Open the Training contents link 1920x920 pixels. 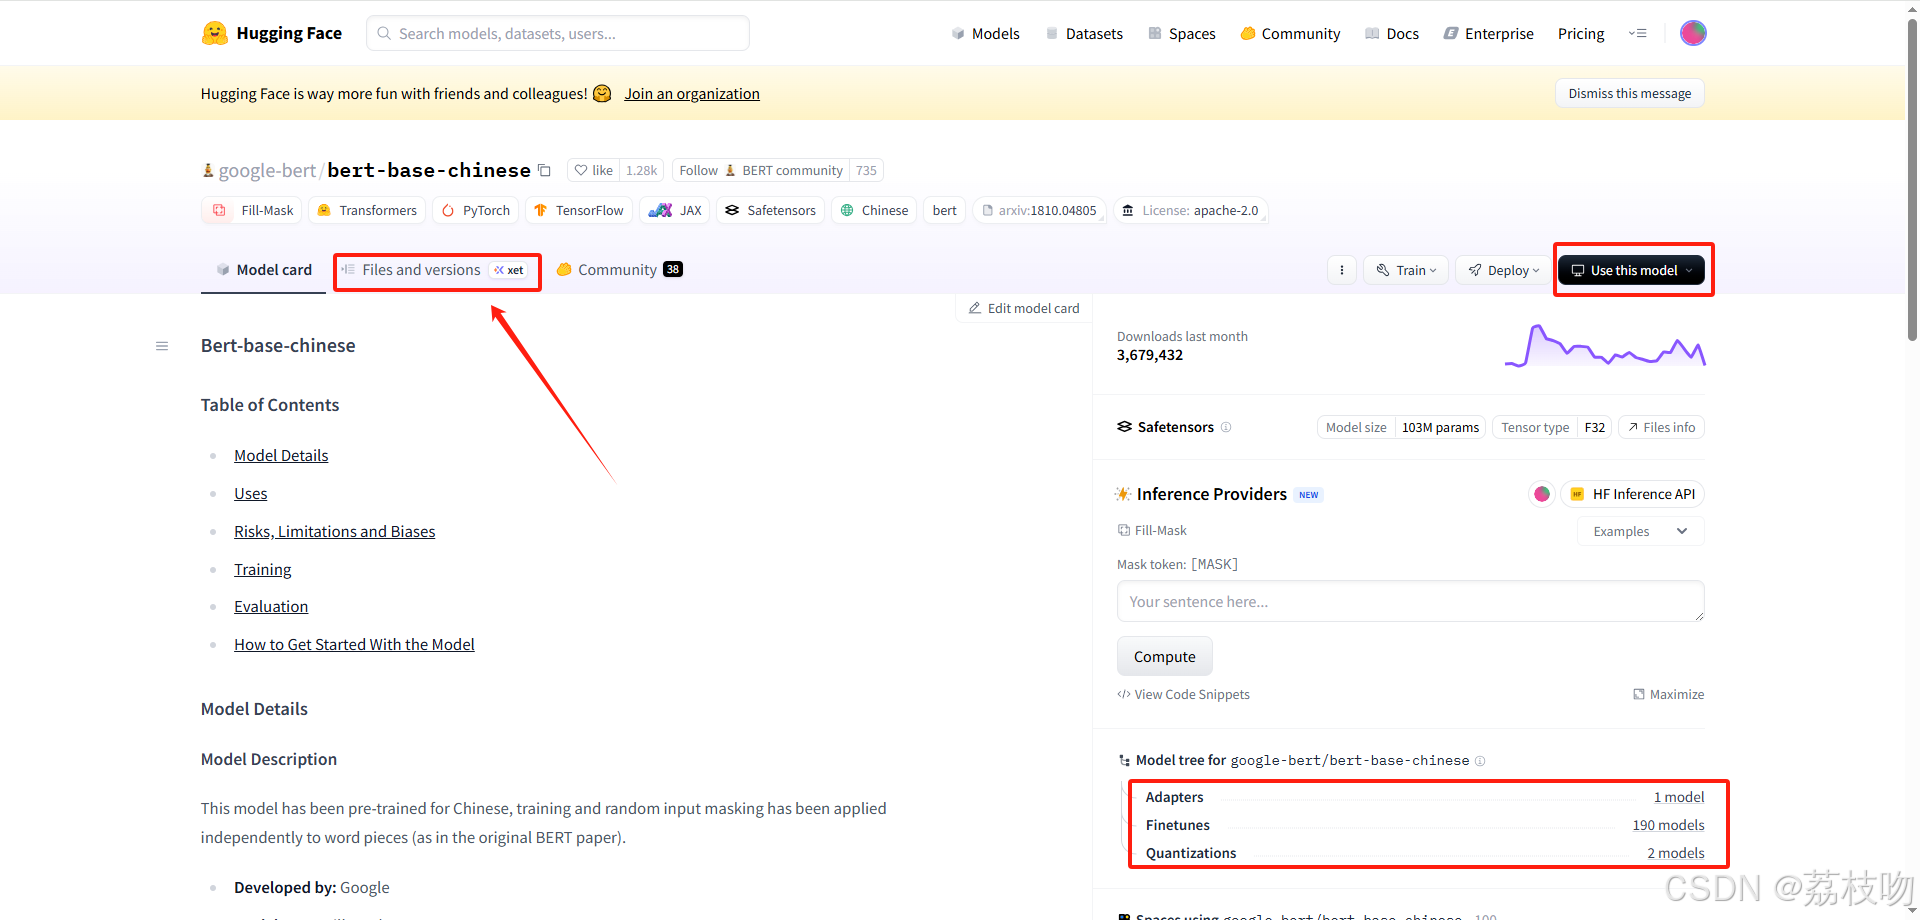263,569
